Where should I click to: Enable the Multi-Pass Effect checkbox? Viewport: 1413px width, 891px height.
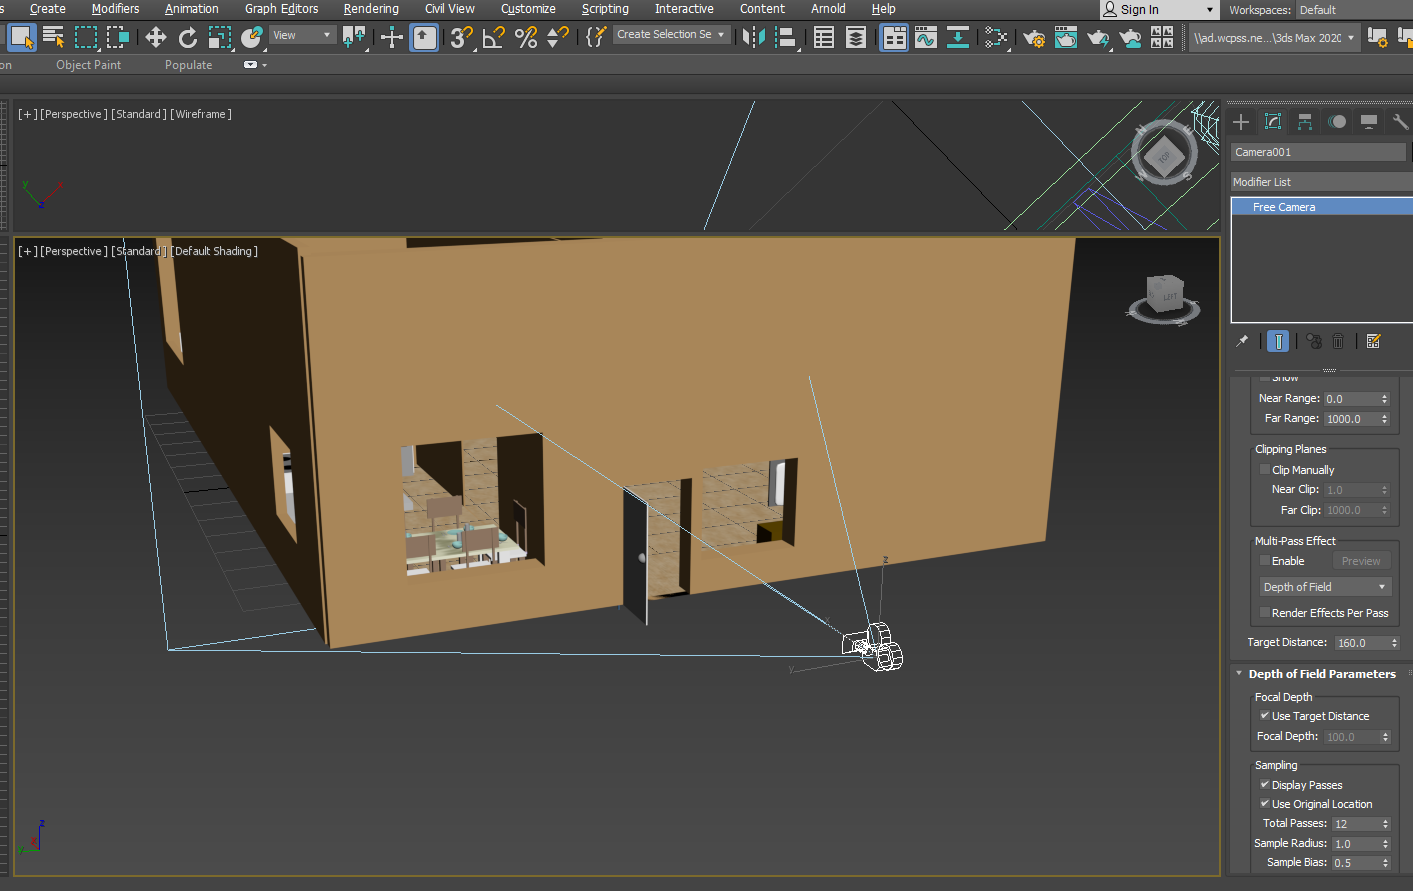tap(1265, 560)
